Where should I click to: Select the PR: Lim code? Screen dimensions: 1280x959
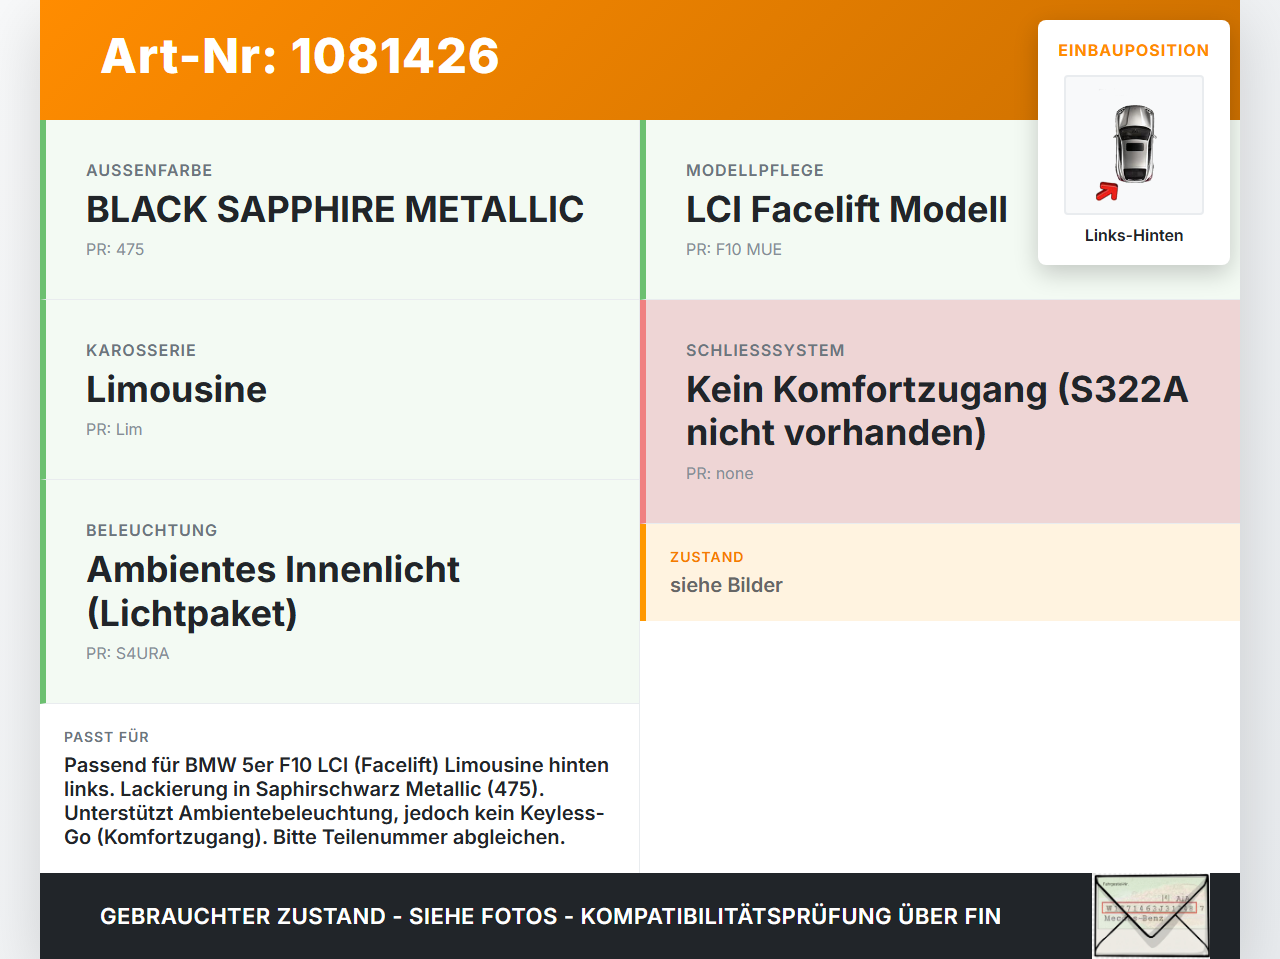(x=114, y=429)
